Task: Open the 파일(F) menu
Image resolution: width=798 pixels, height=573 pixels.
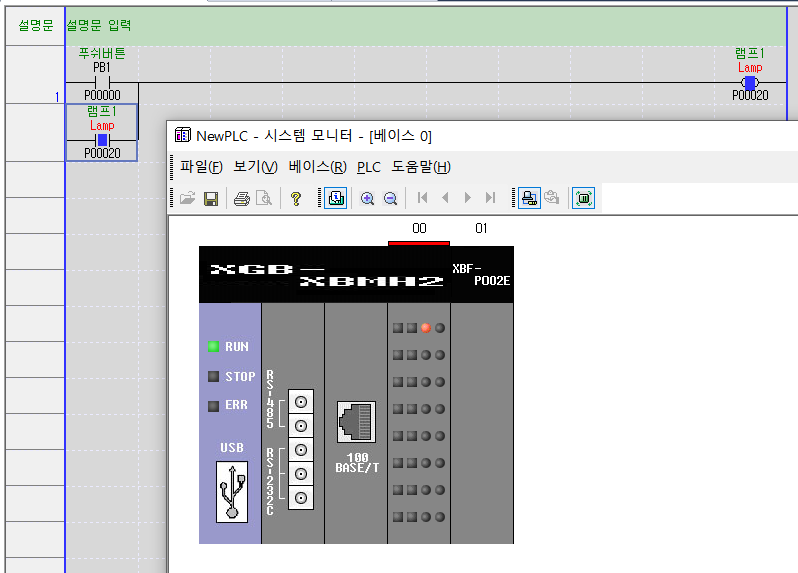Action: [x=201, y=167]
